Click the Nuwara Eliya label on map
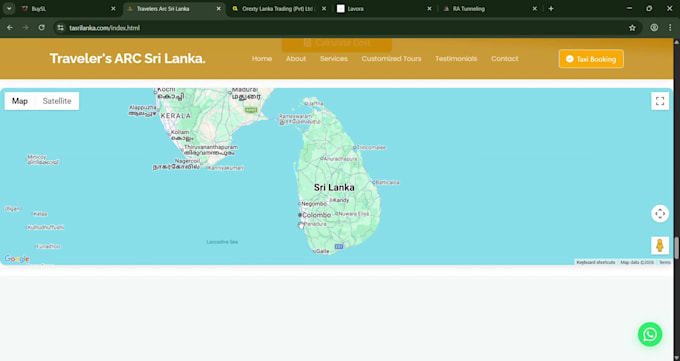 point(354,214)
